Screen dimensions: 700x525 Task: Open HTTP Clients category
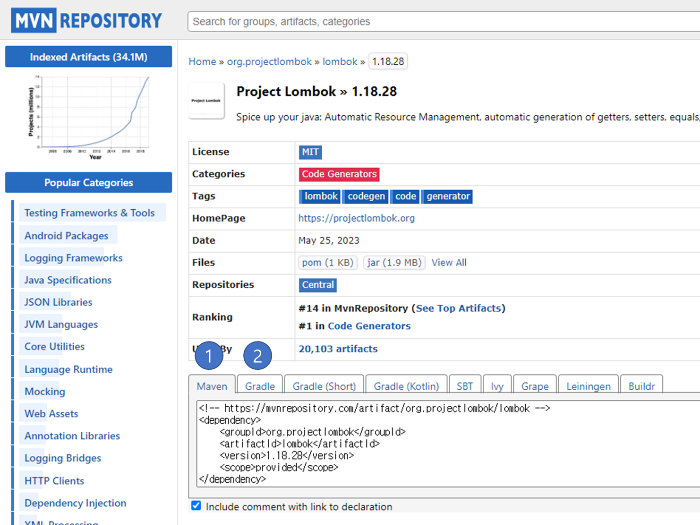[54, 481]
